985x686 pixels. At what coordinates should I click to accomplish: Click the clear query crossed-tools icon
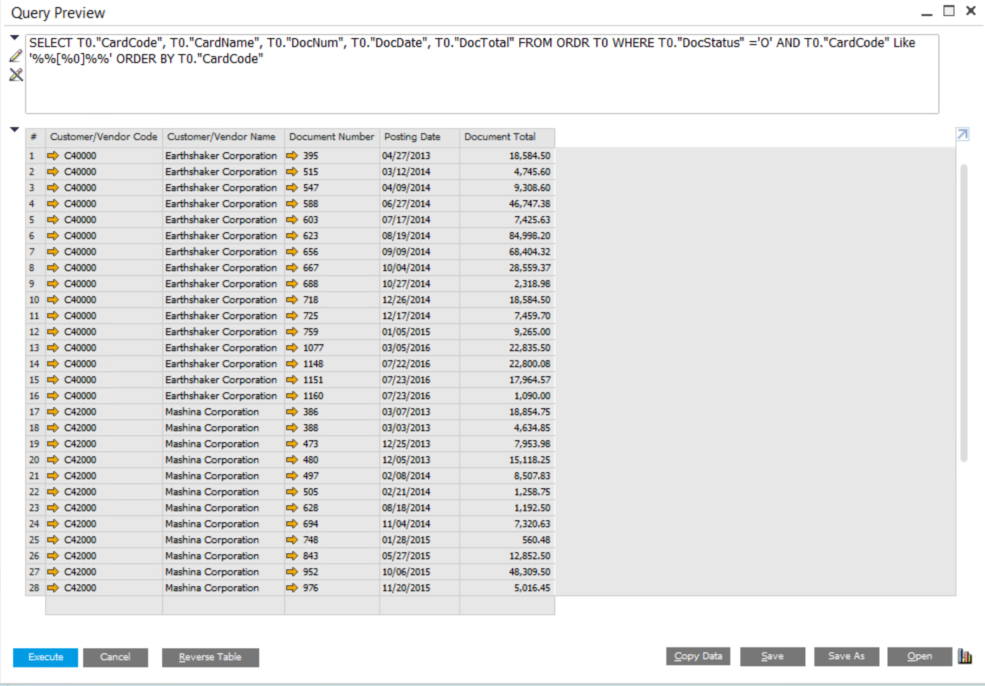click(16, 75)
